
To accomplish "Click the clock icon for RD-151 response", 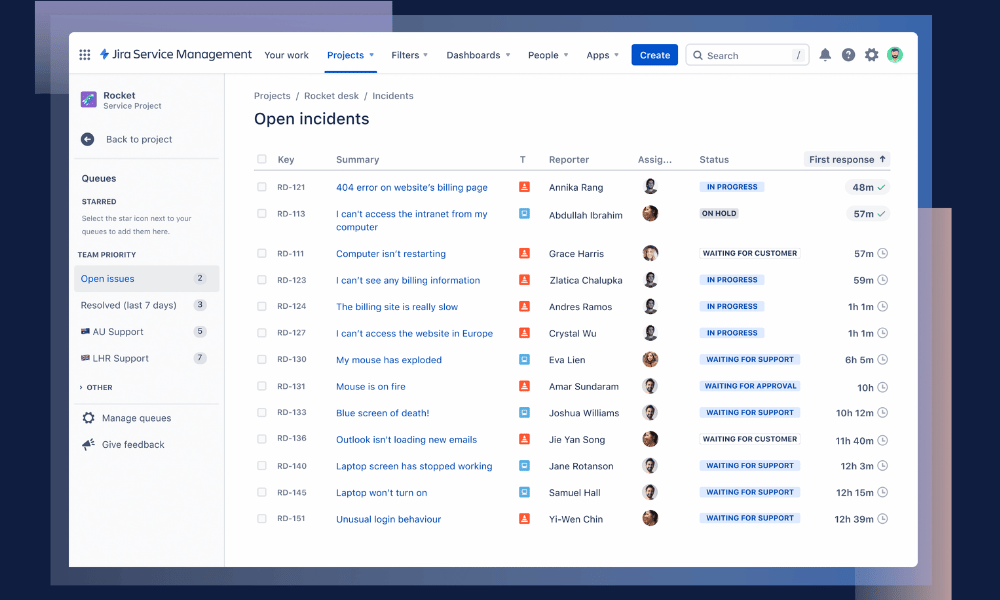I will (883, 519).
